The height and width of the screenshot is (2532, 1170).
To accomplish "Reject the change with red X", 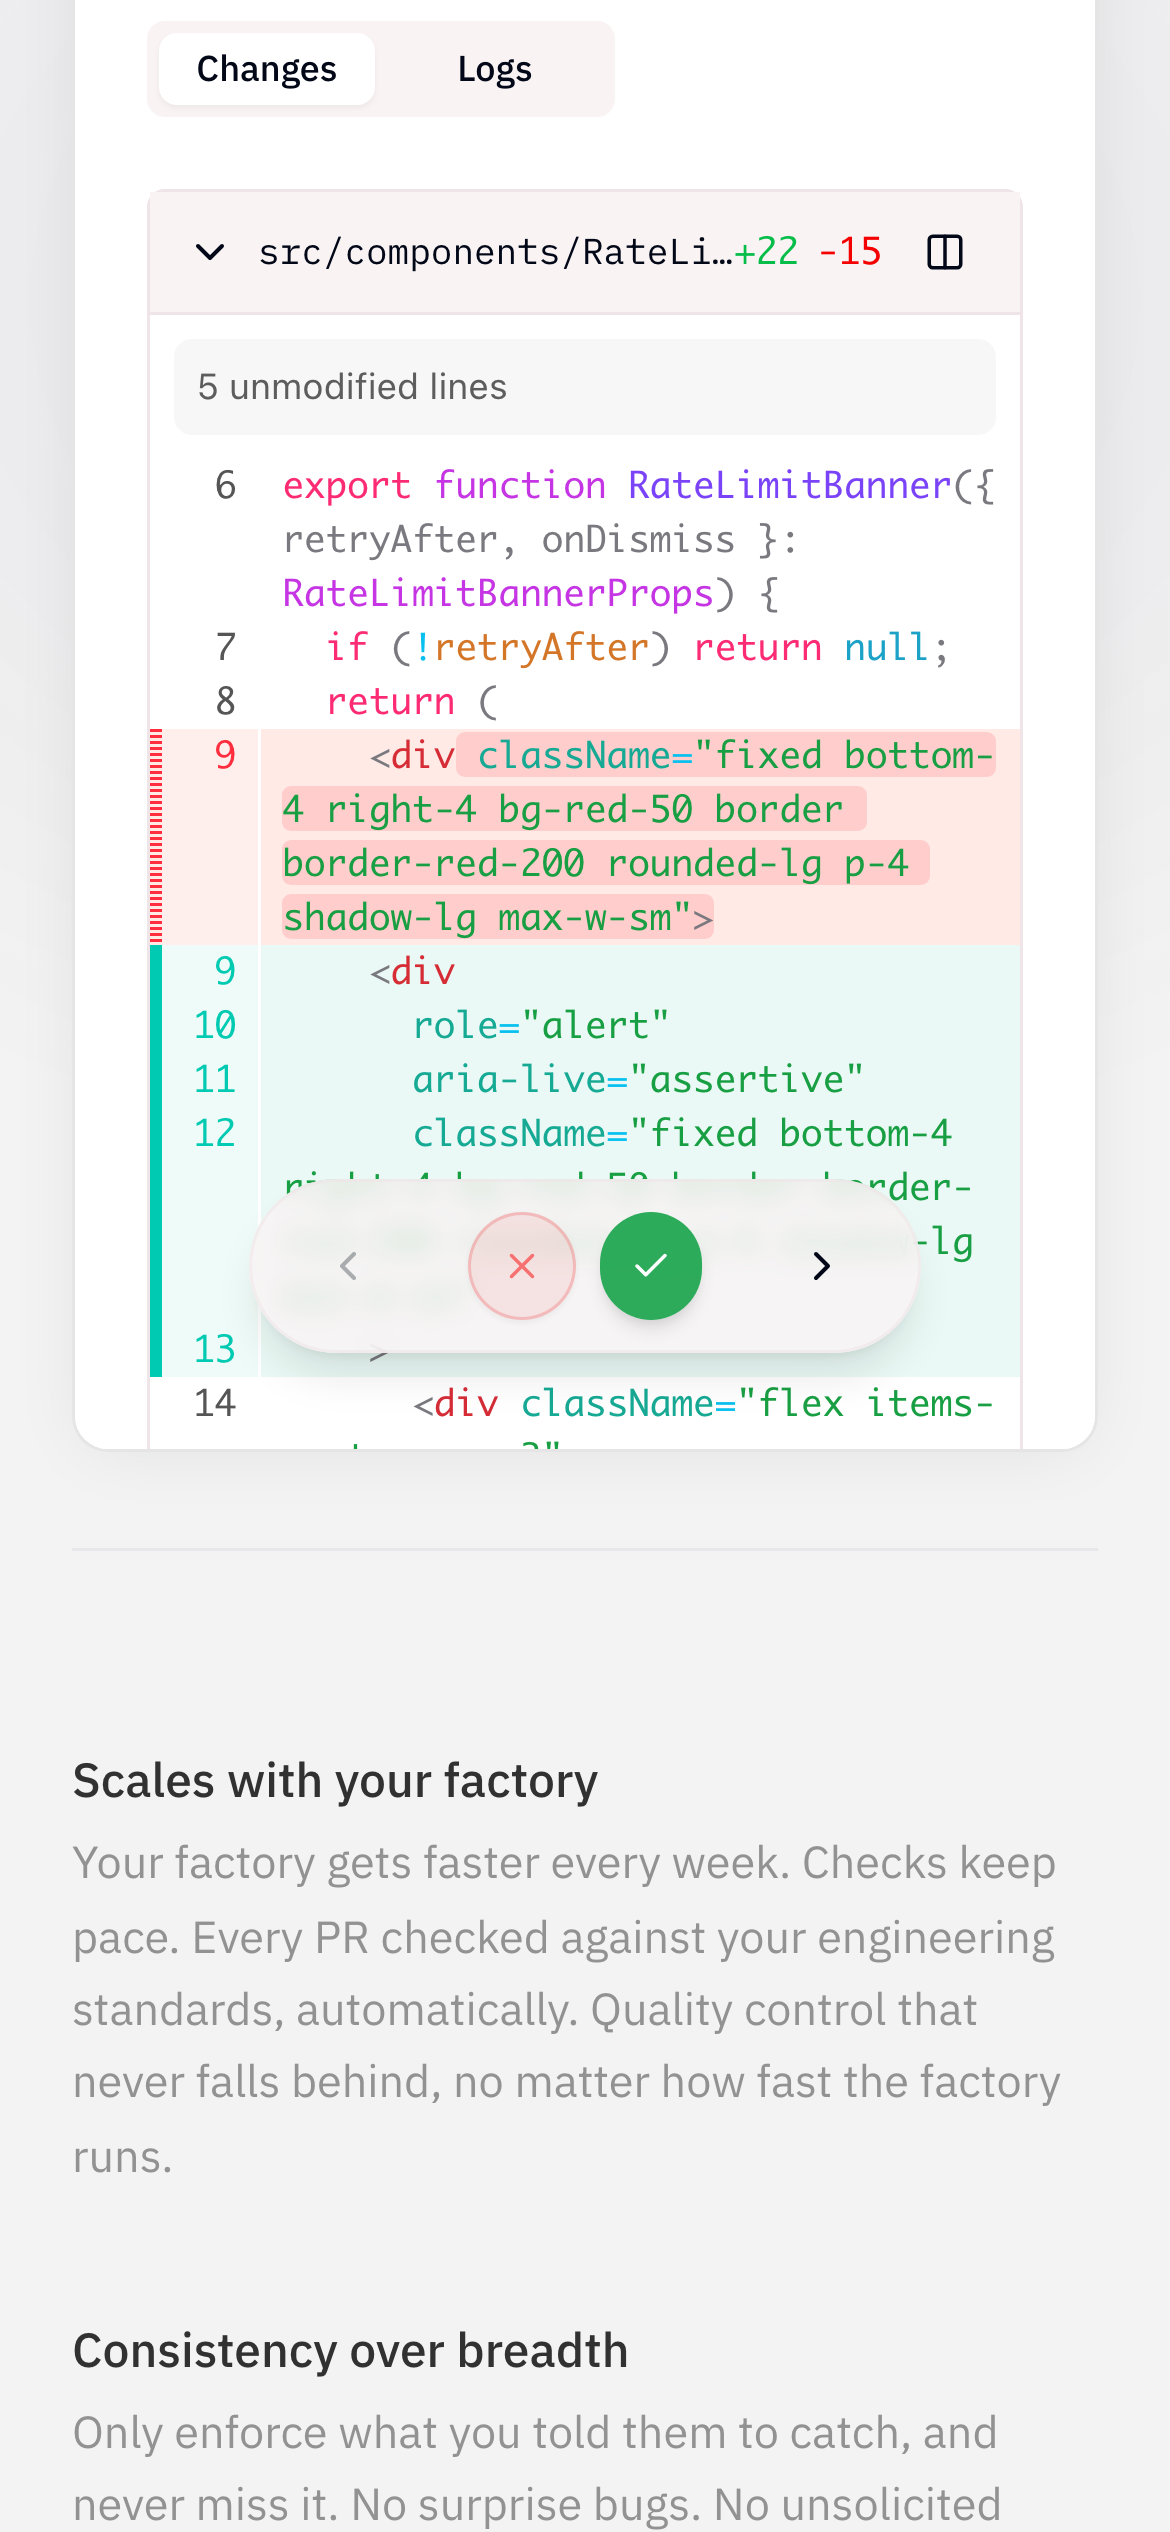I will pos(521,1266).
